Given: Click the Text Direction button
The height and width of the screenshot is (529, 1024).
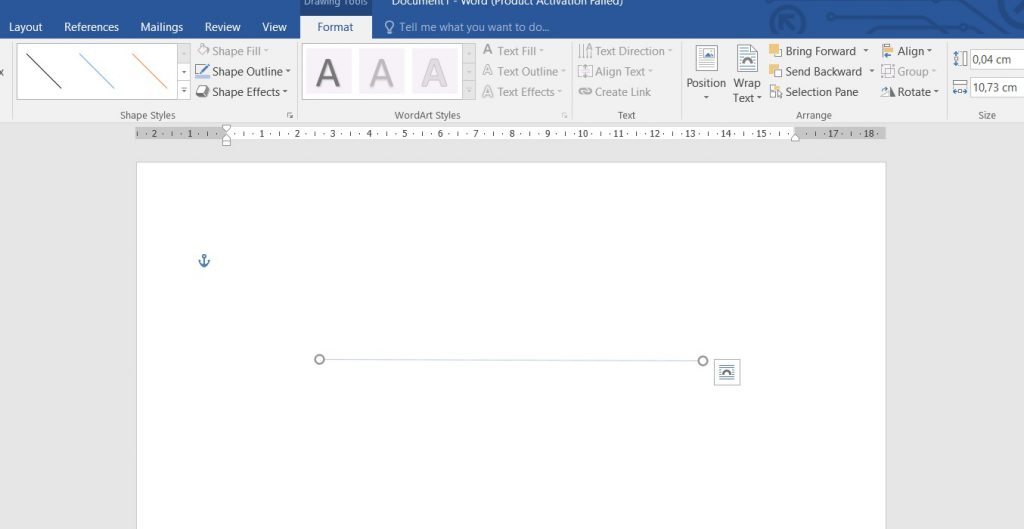Looking at the screenshot, I should point(625,51).
